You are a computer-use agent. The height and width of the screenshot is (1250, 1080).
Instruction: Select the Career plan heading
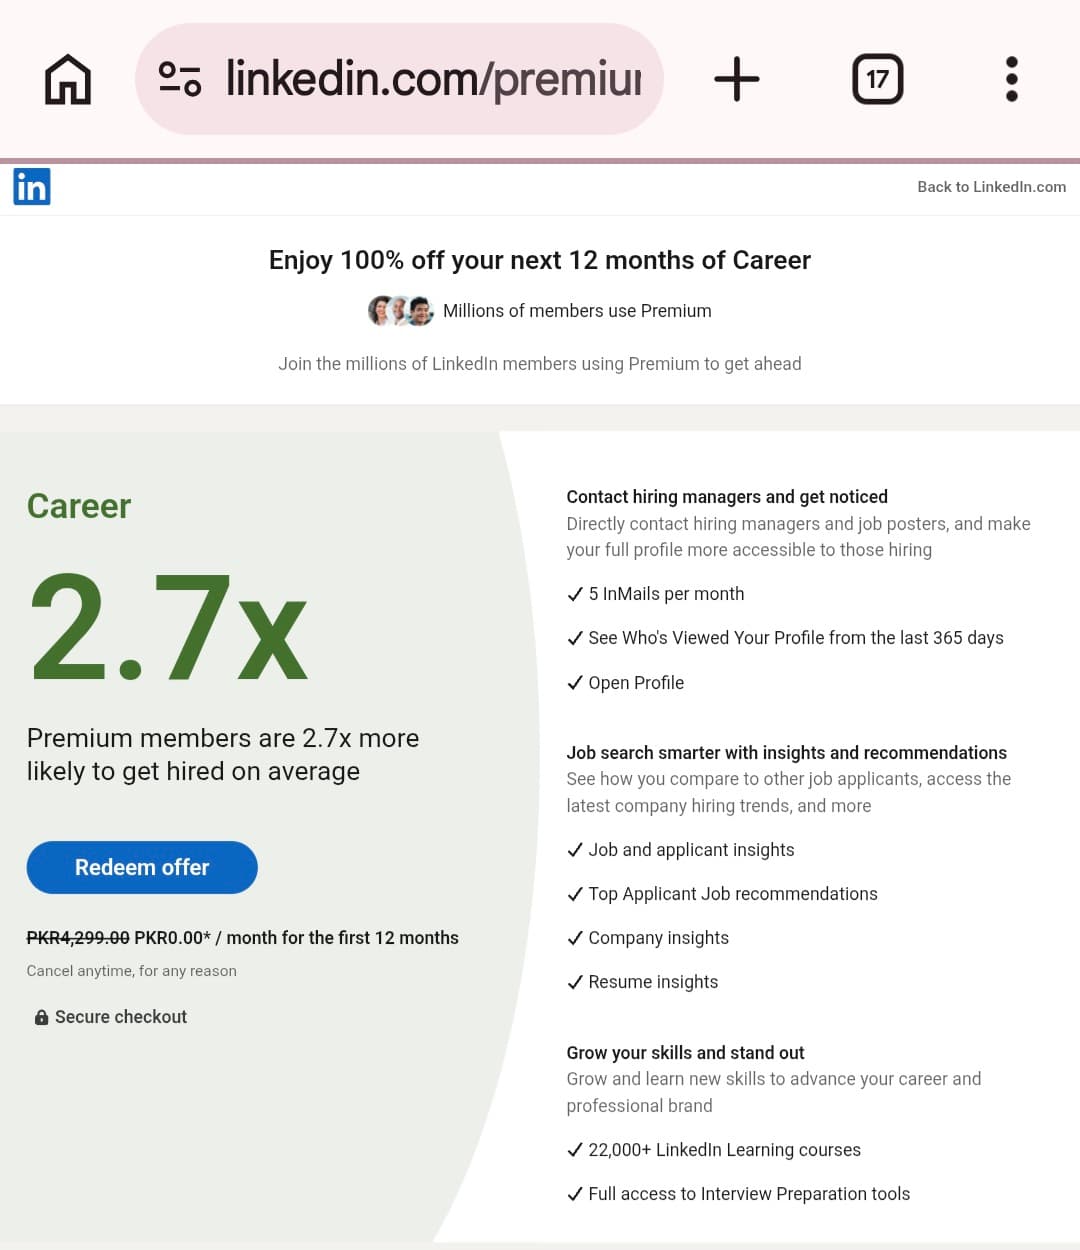coord(79,506)
